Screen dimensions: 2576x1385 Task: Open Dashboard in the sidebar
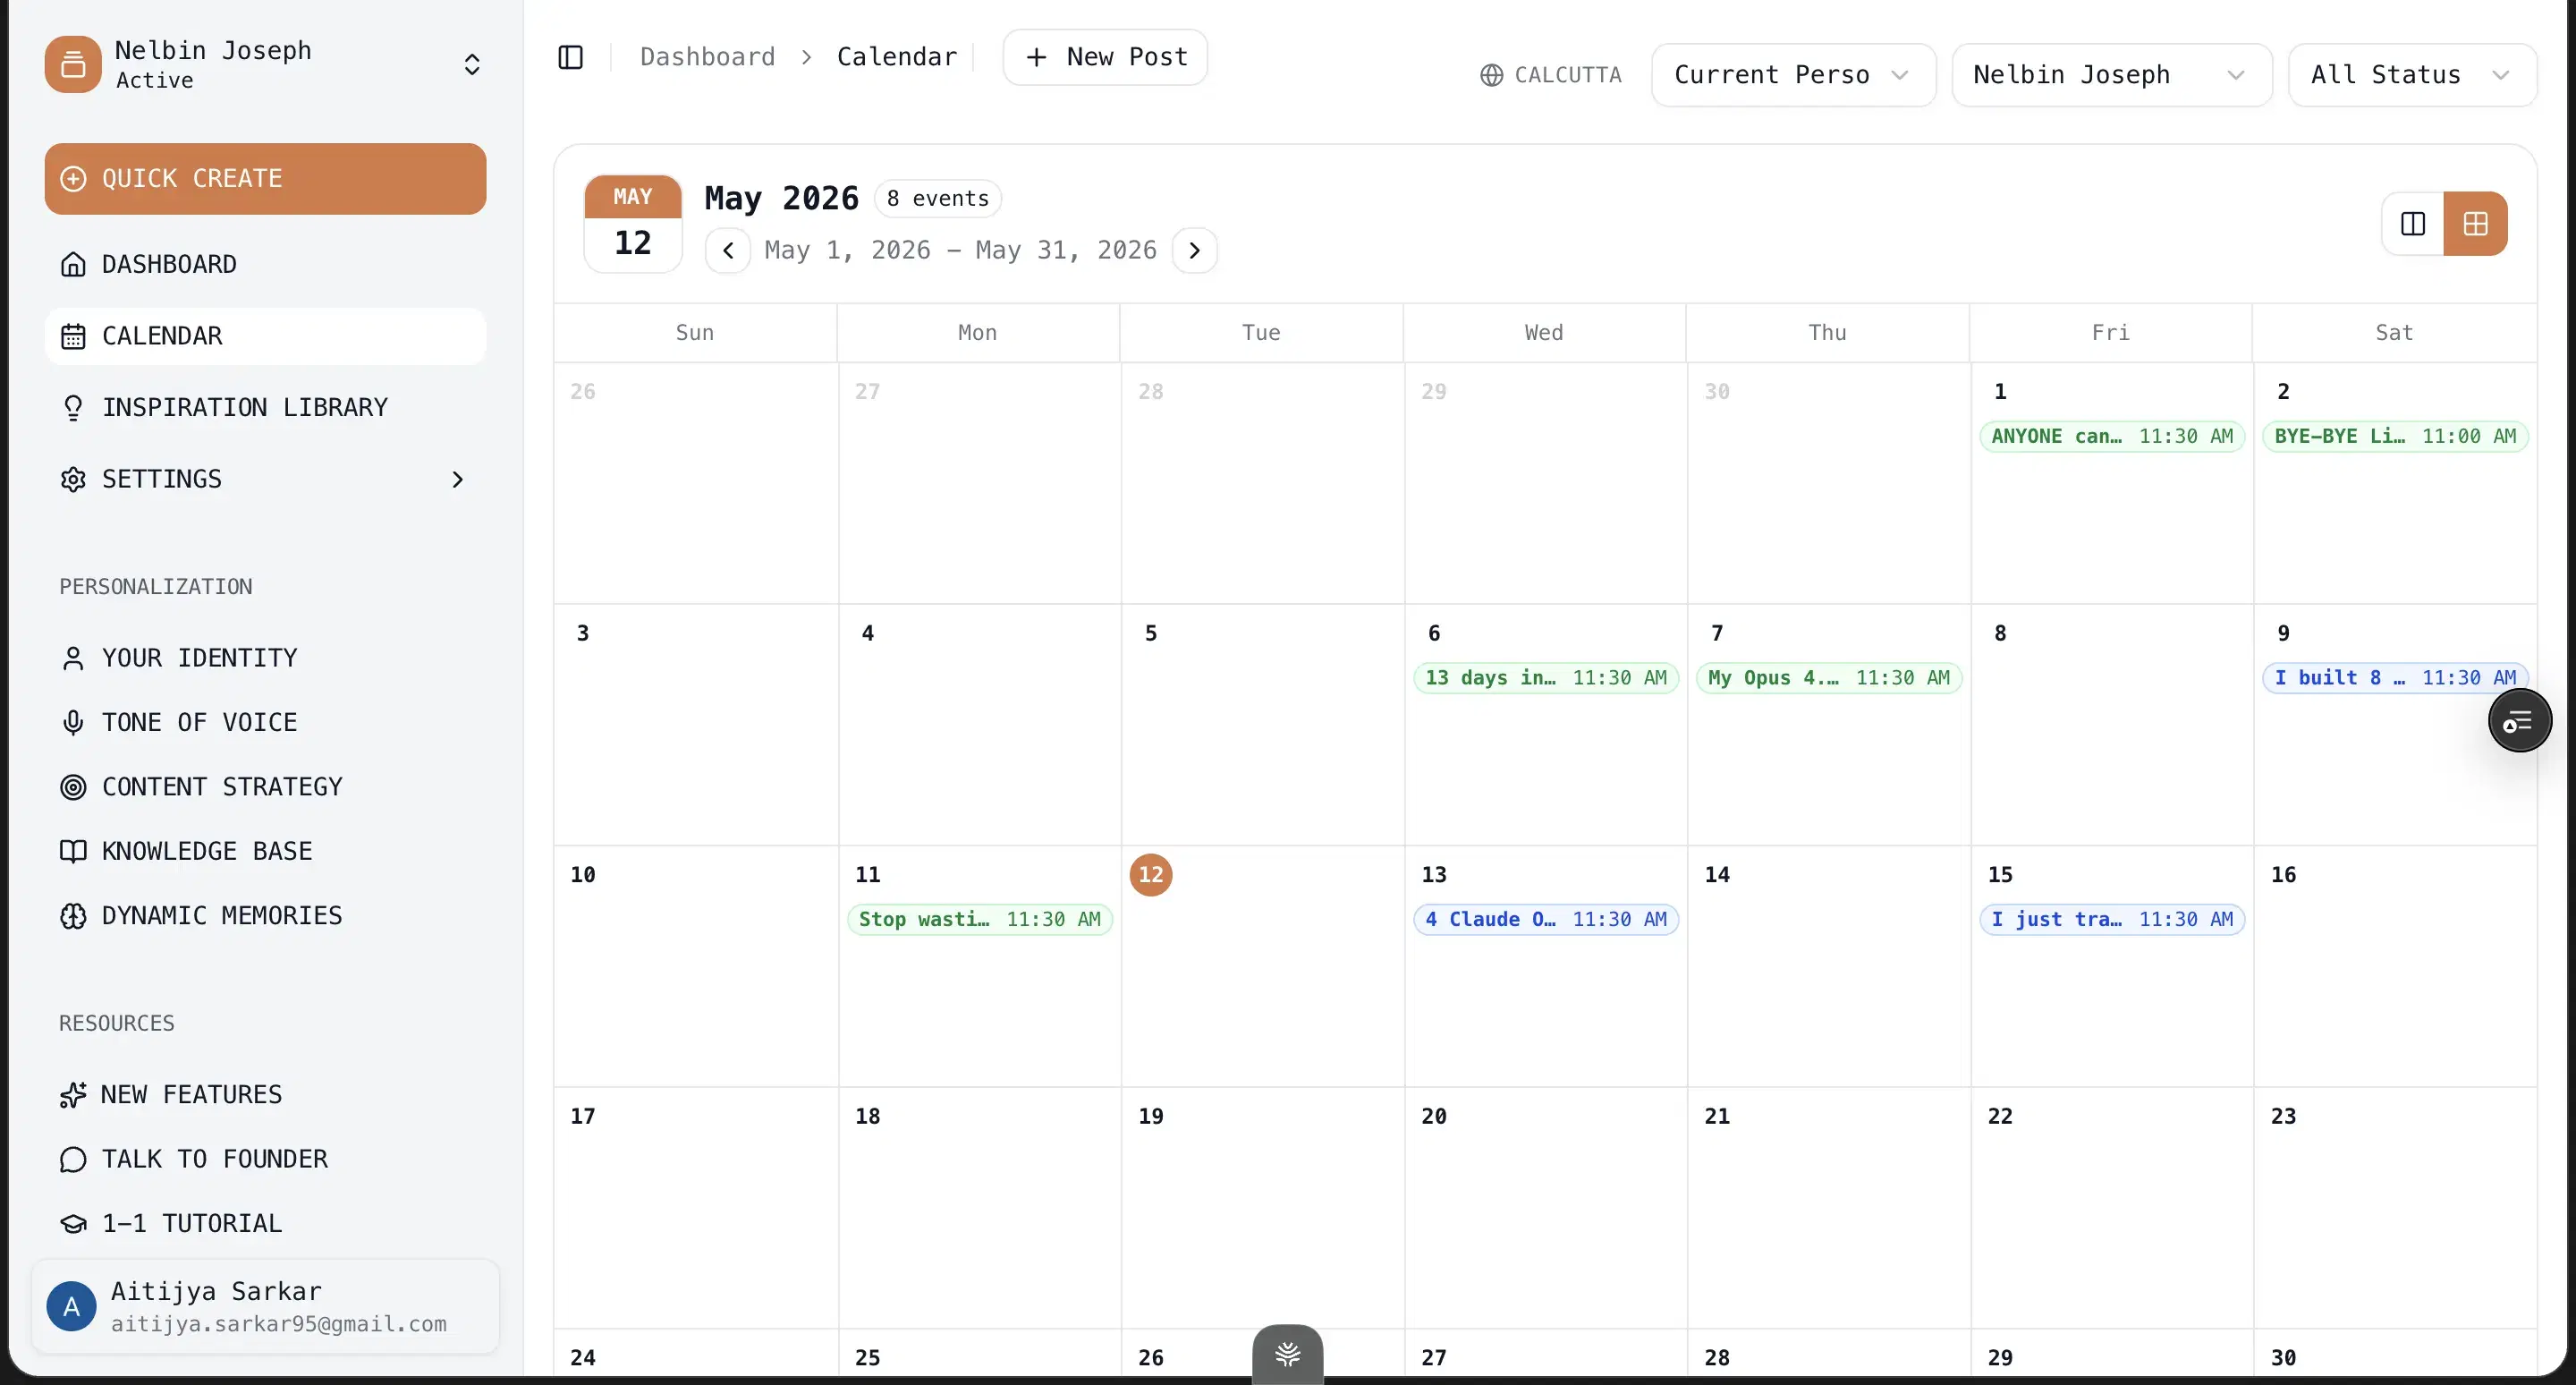pos(265,264)
